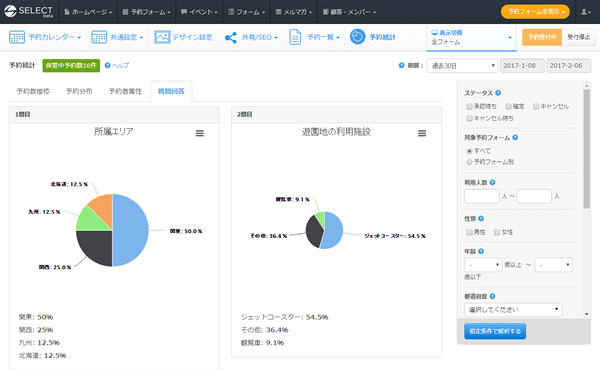Switch to the 予約者属性 tab

[x=125, y=91]
